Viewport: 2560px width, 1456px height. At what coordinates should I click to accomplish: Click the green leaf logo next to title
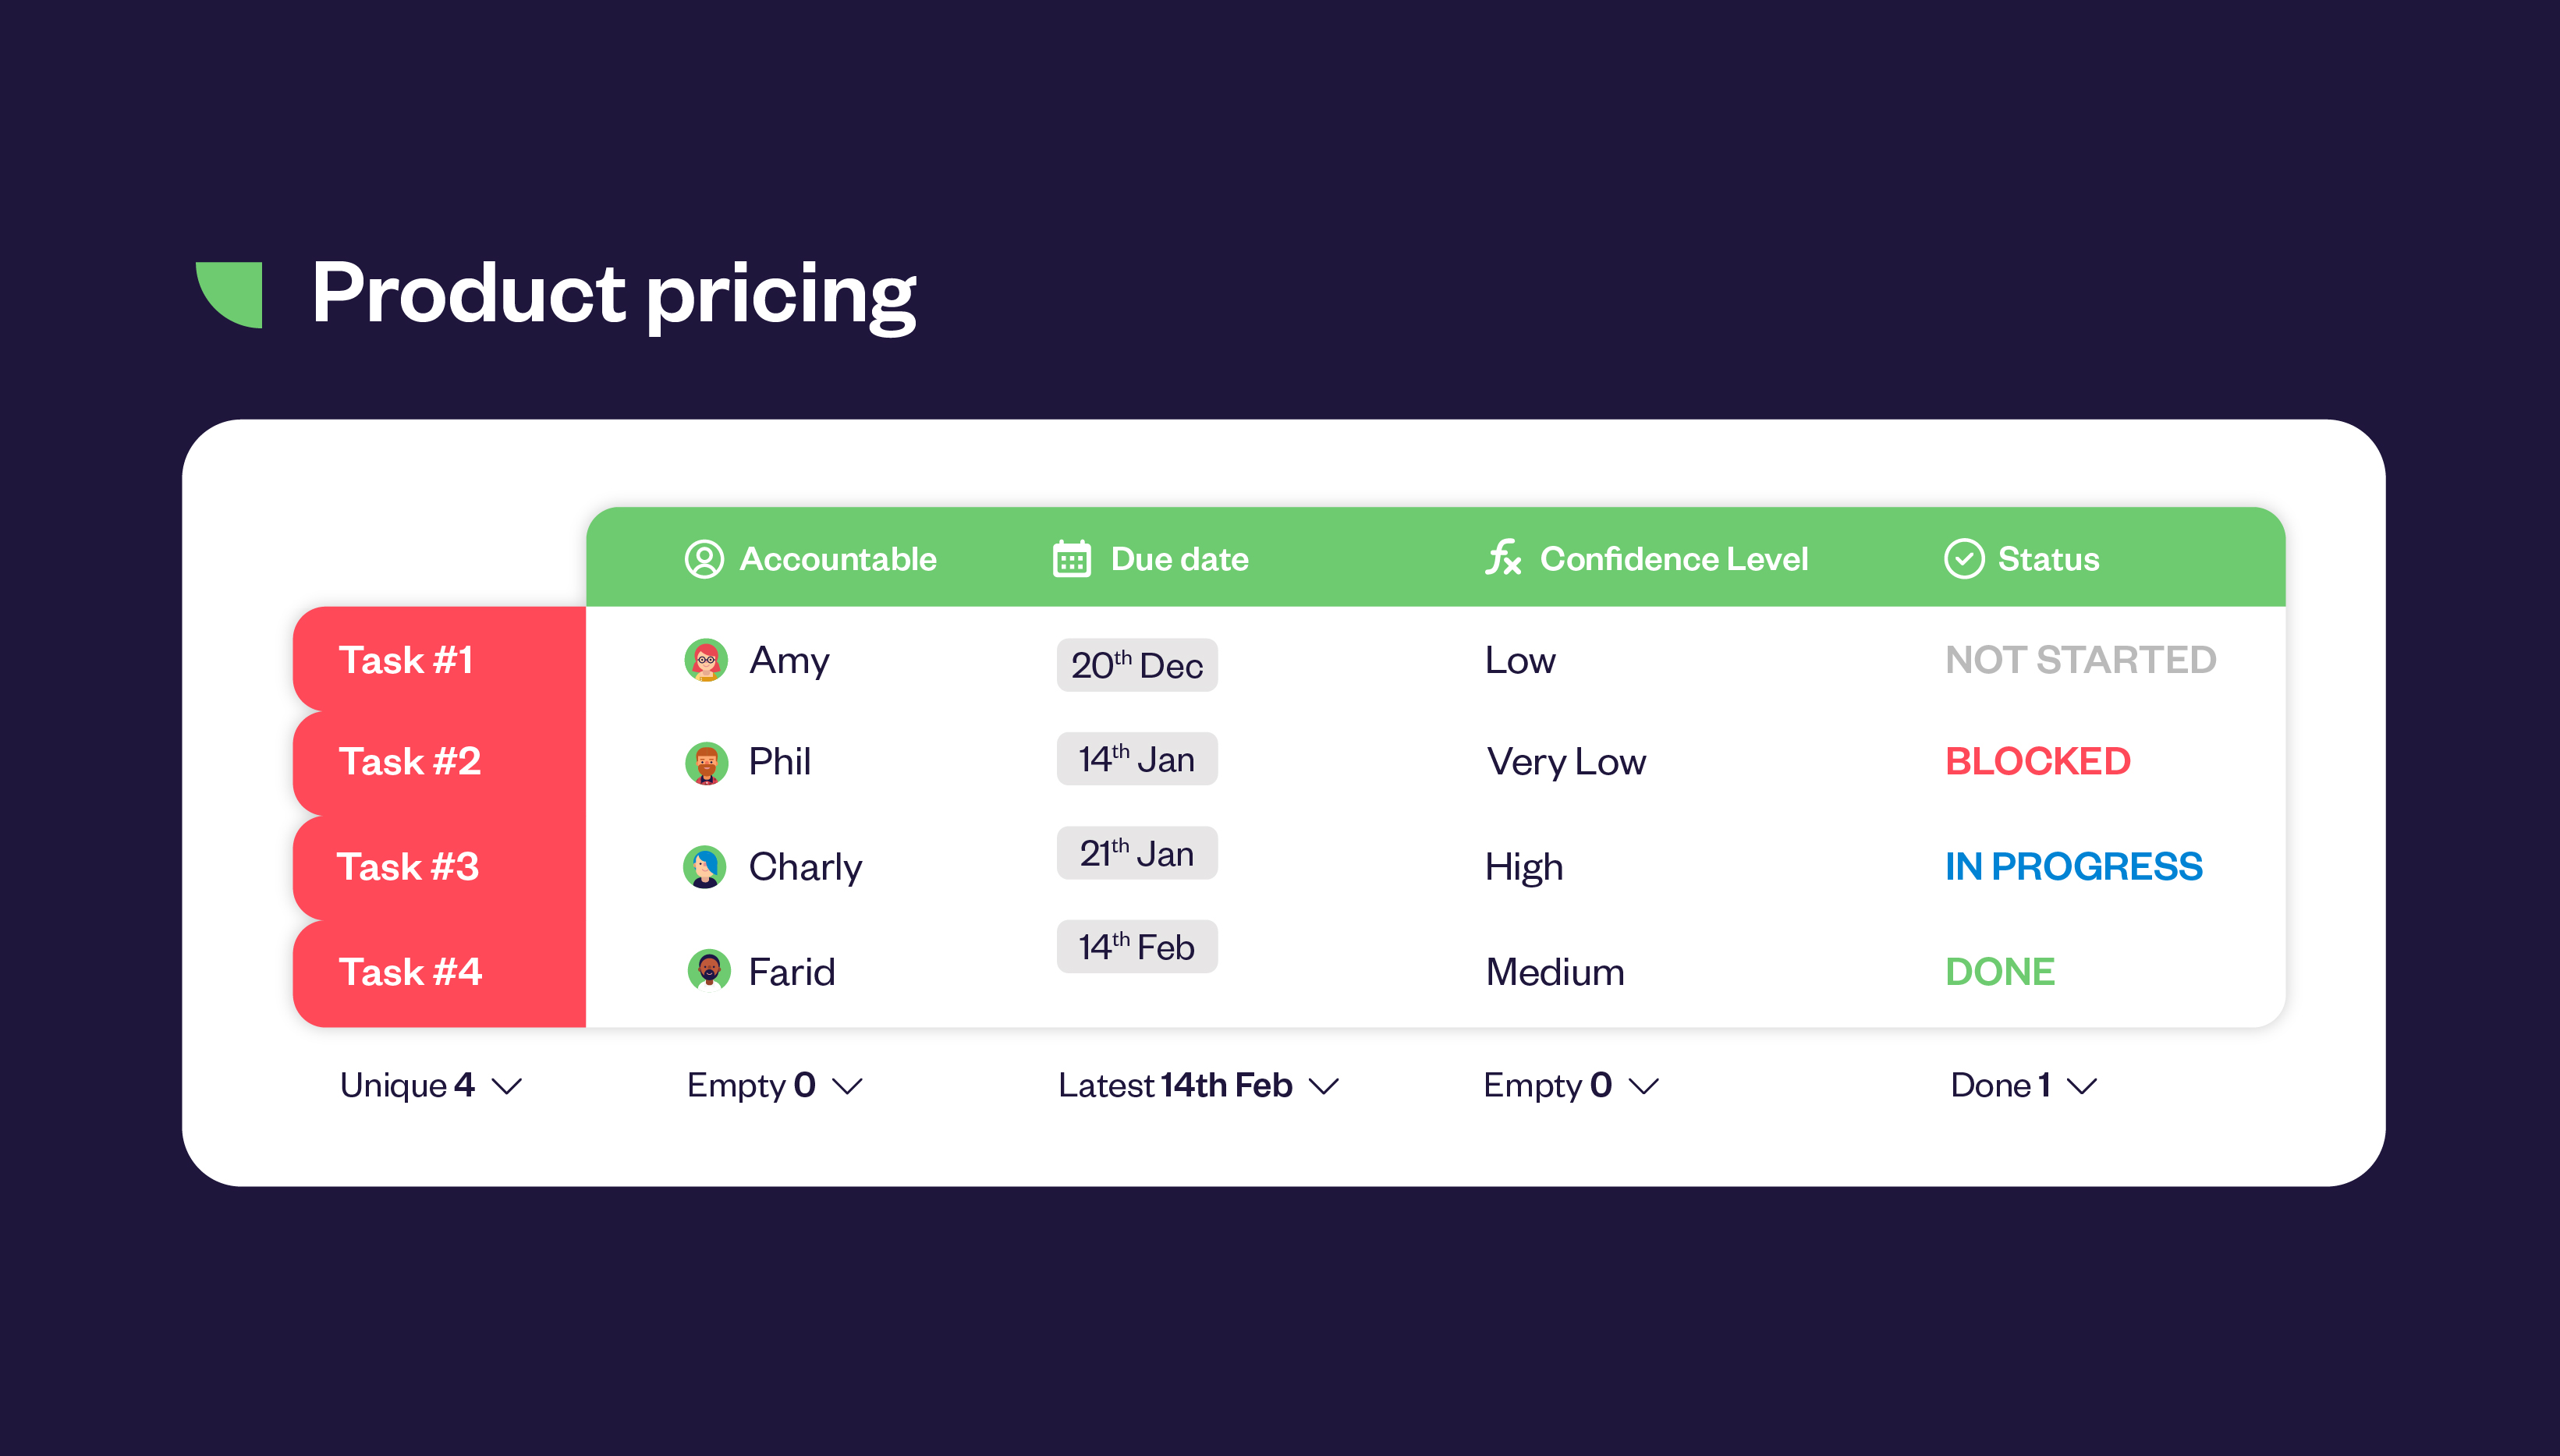(x=232, y=294)
